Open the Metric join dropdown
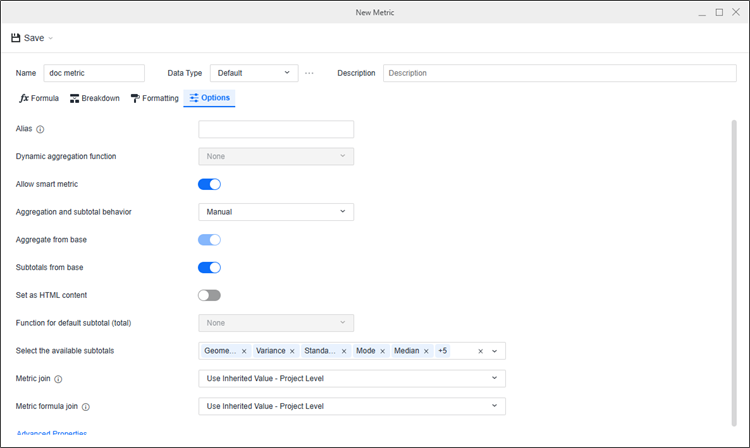Viewport: 750px width, 448px height. pos(351,379)
